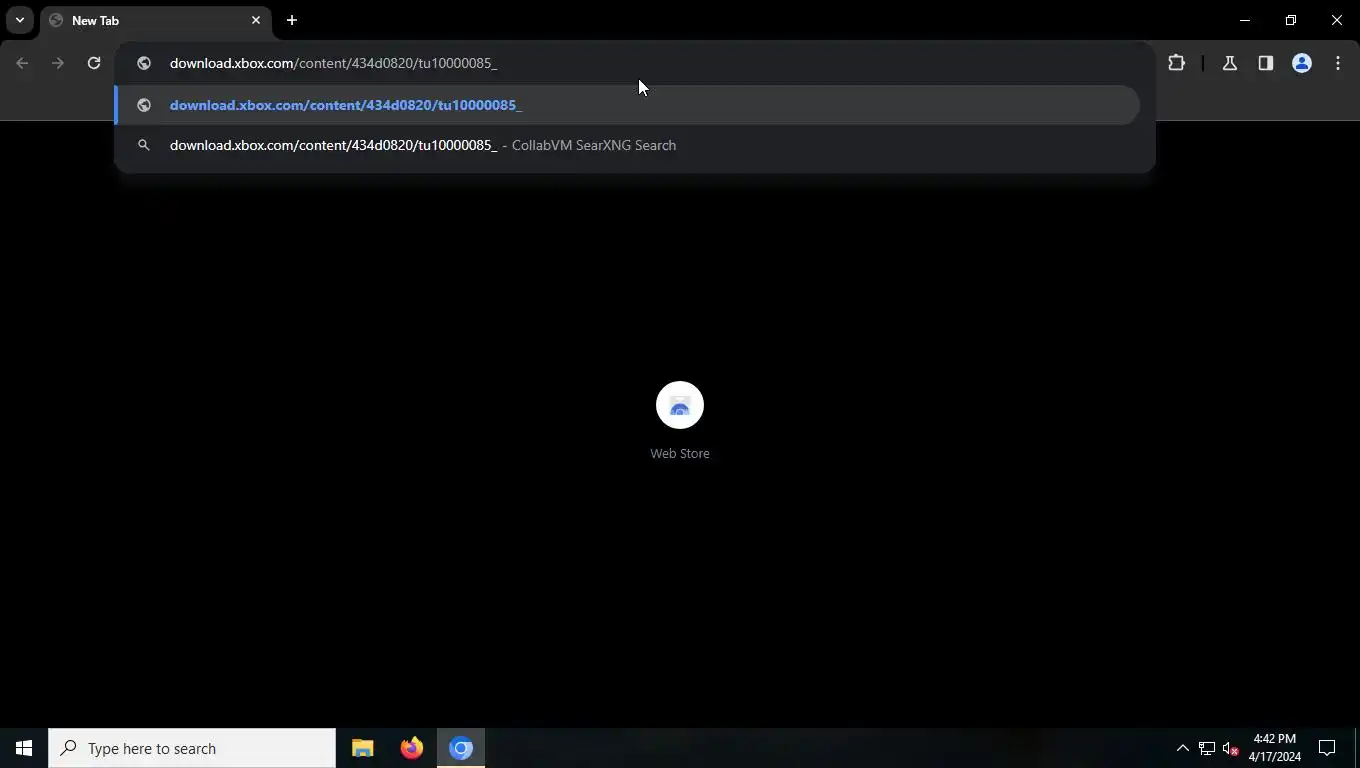Image resolution: width=1360 pixels, height=768 pixels.
Task: Select the New Tab browser tab
Action: click(155, 20)
